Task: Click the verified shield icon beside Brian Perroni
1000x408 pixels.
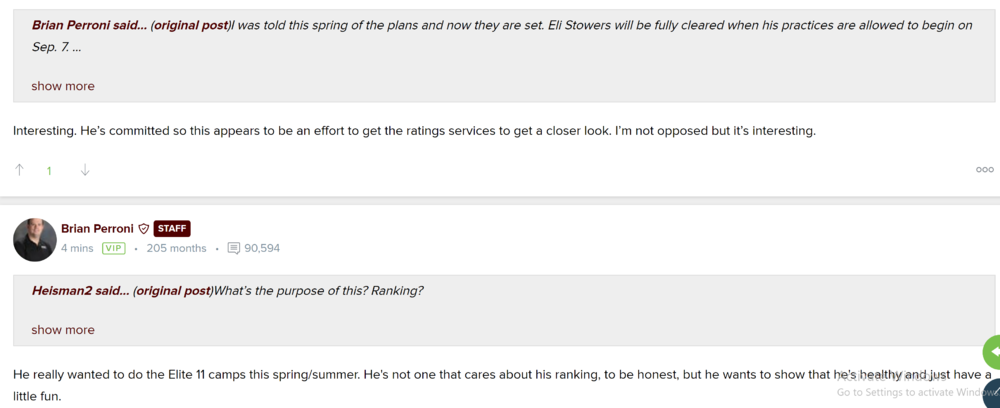Action: 144,229
